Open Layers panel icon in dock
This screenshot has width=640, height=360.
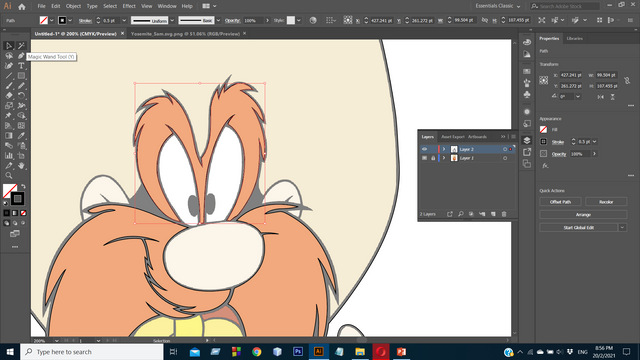[x=527, y=140]
